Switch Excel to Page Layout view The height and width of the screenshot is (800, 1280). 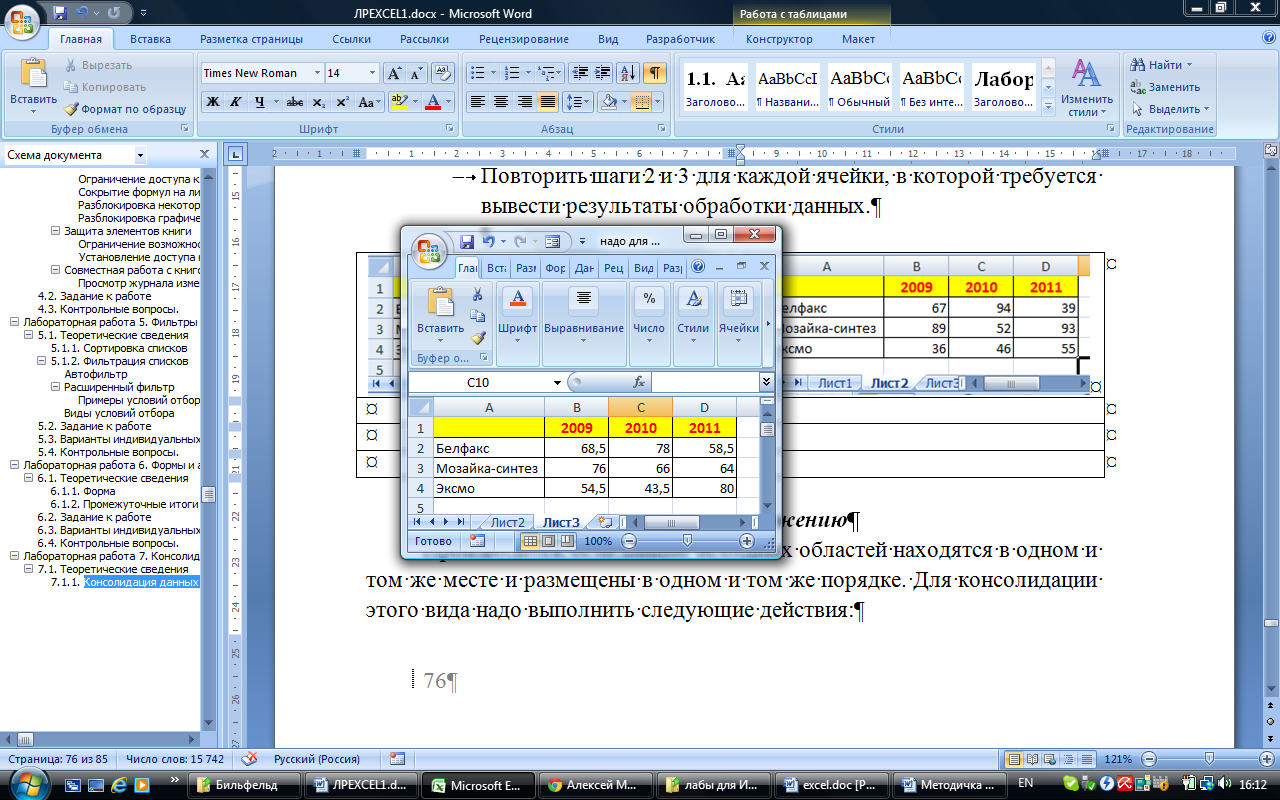(x=549, y=541)
